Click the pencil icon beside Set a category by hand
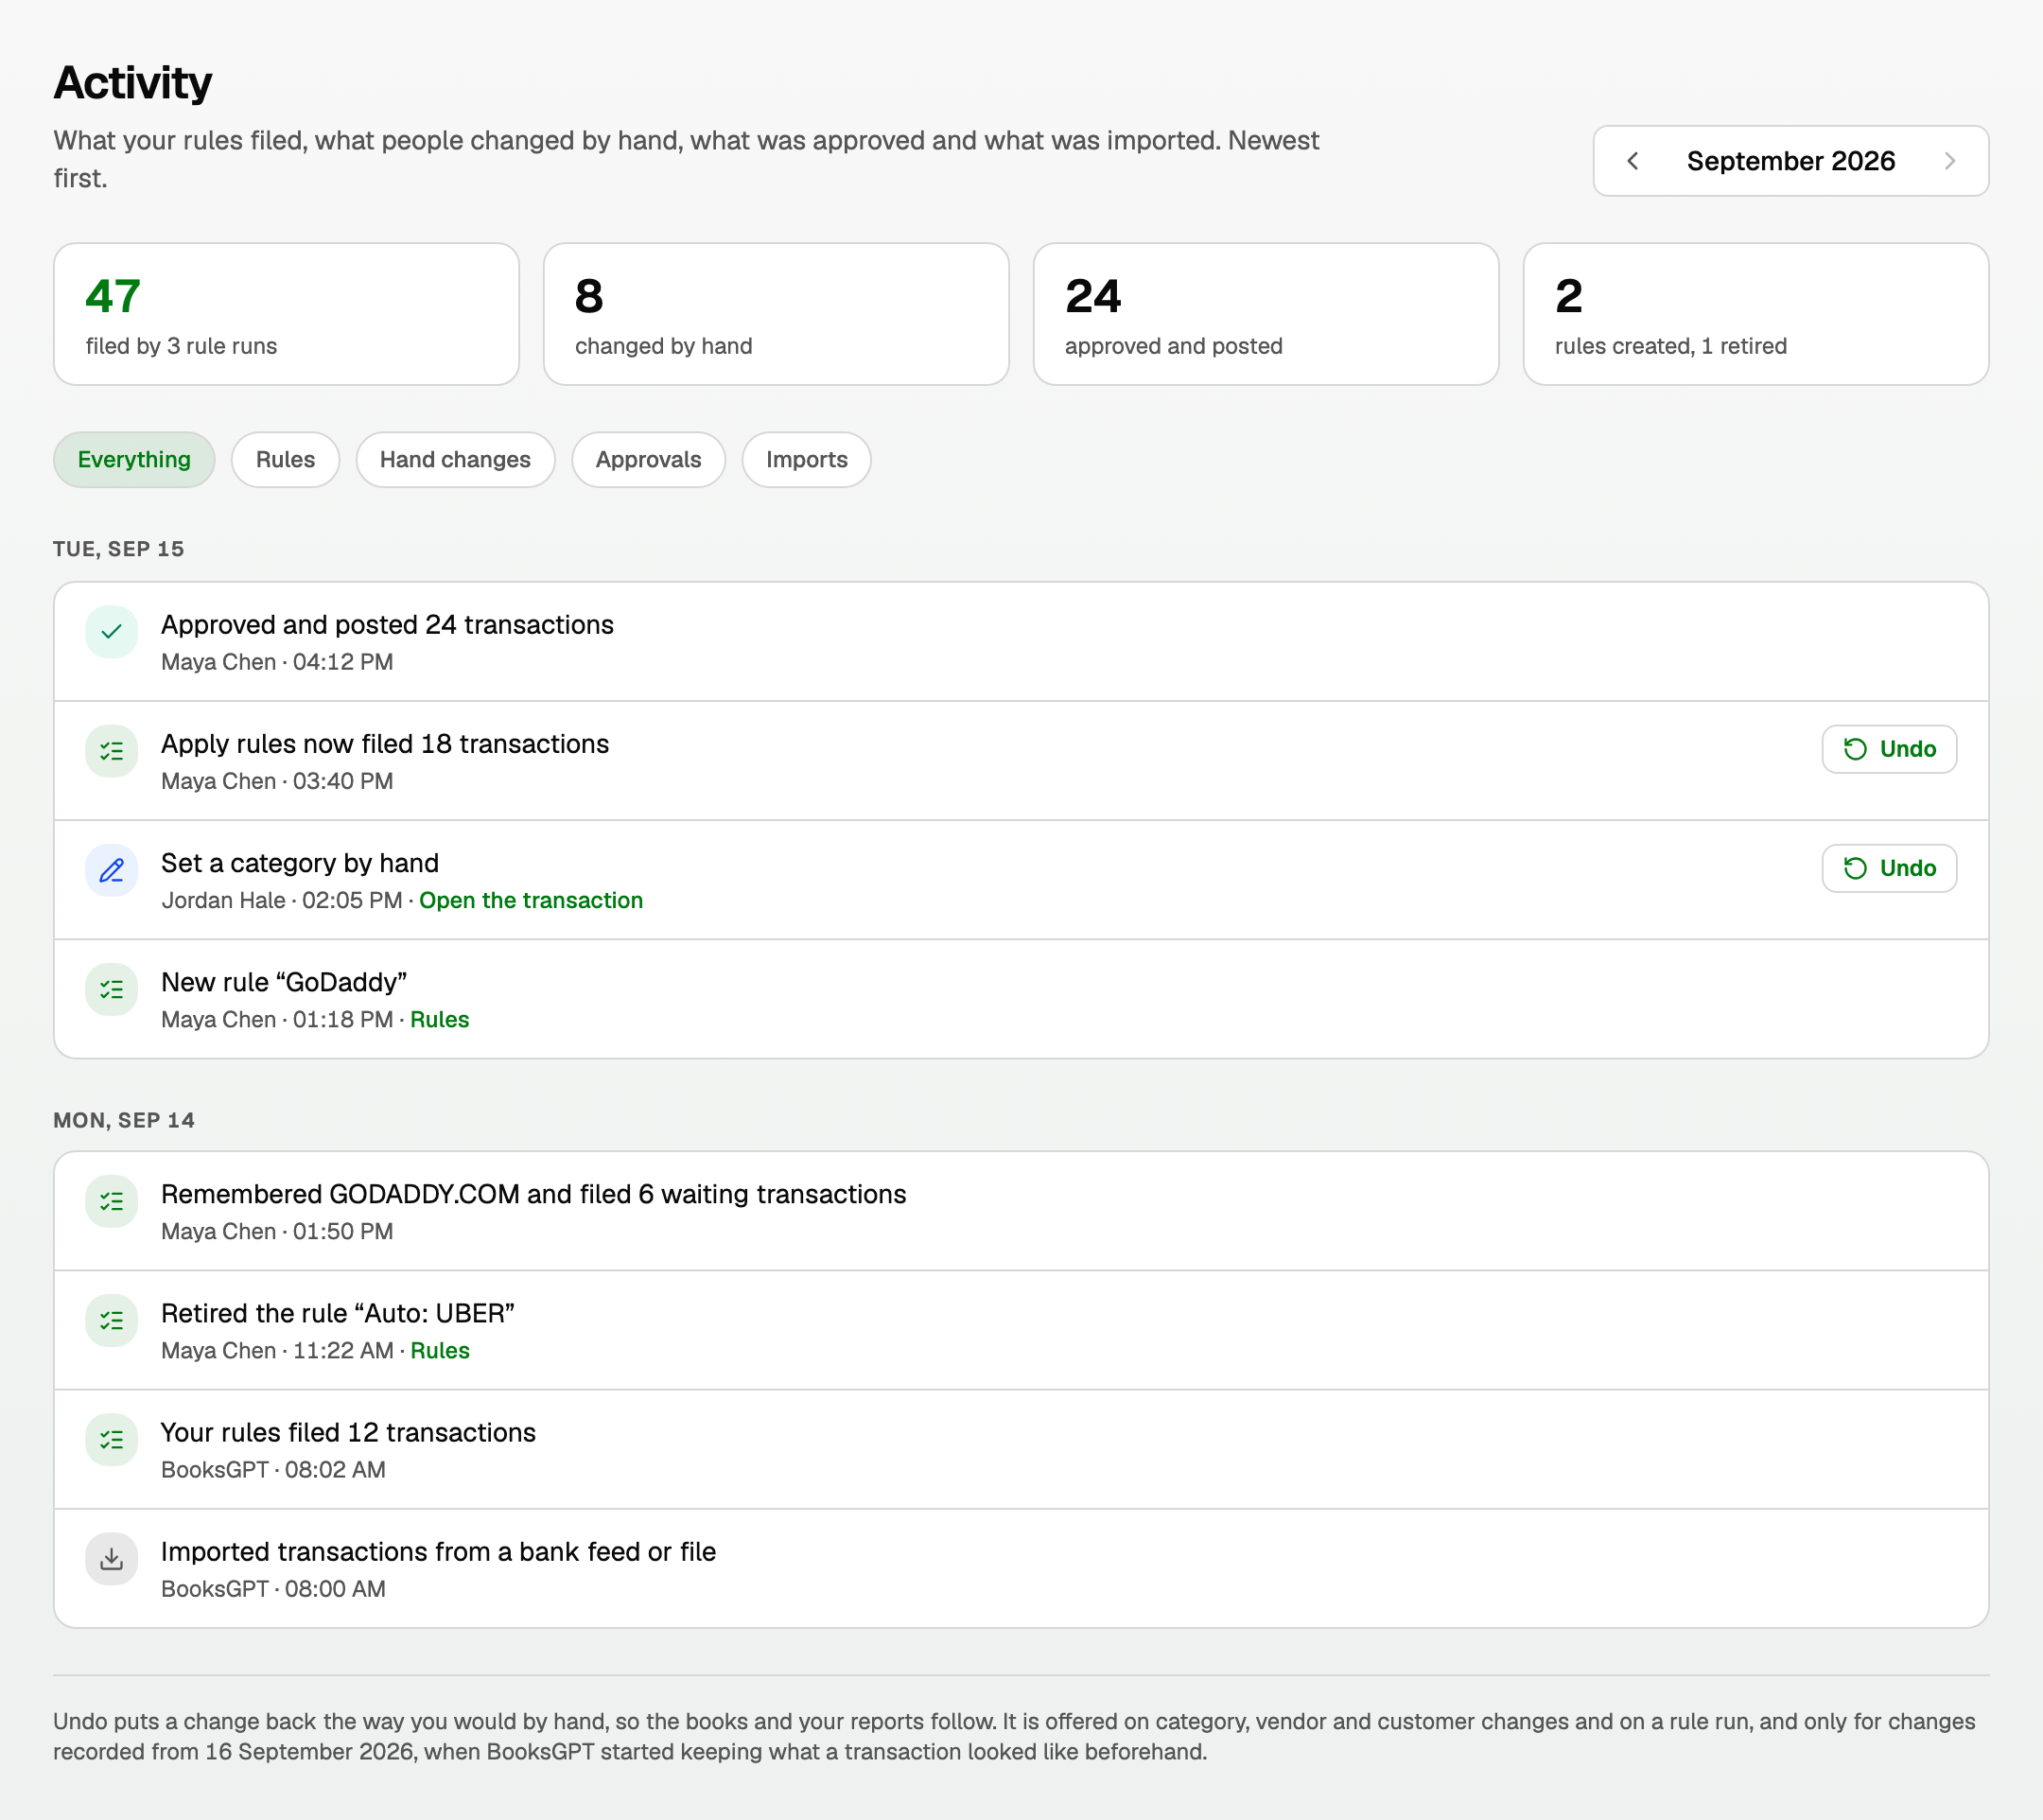This screenshot has height=1820, width=2043. point(111,870)
